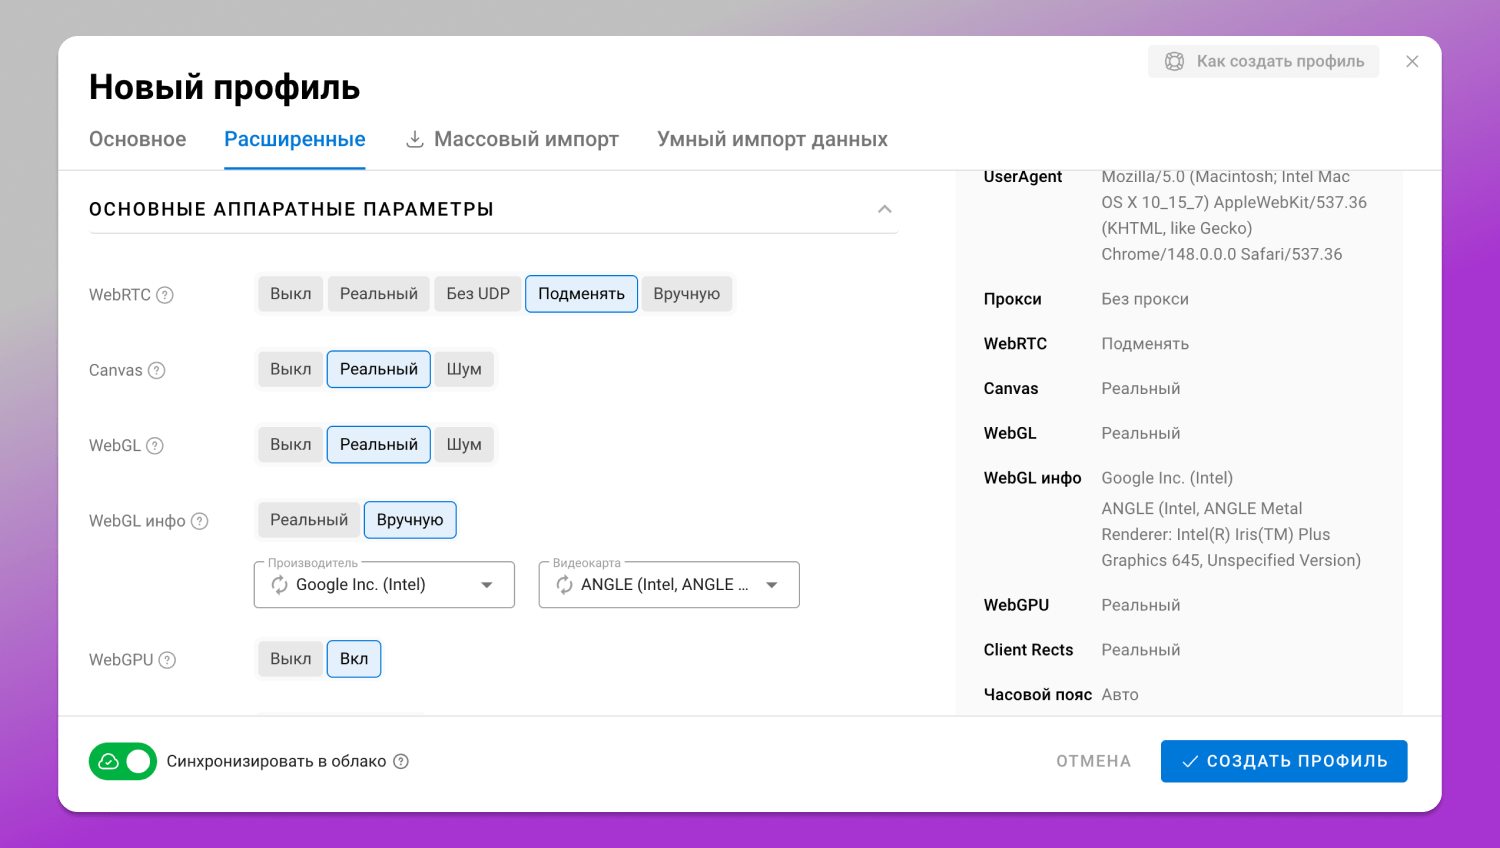The height and width of the screenshot is (848, 1500).
Task: Open Умный импорт данных tab
Action: click(772, 139)
